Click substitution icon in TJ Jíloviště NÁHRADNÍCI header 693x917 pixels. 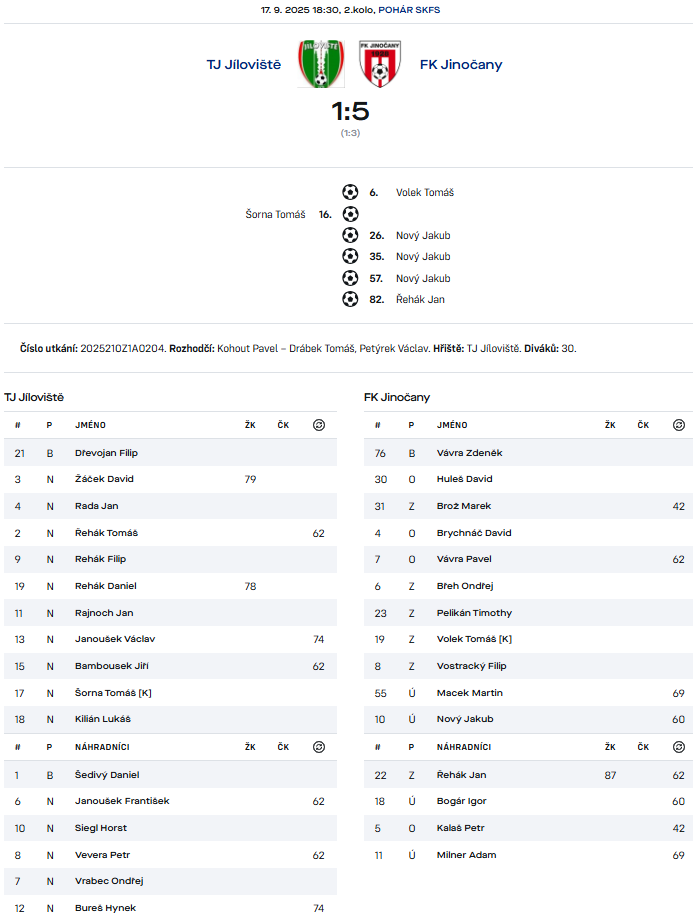coord(319,747)
